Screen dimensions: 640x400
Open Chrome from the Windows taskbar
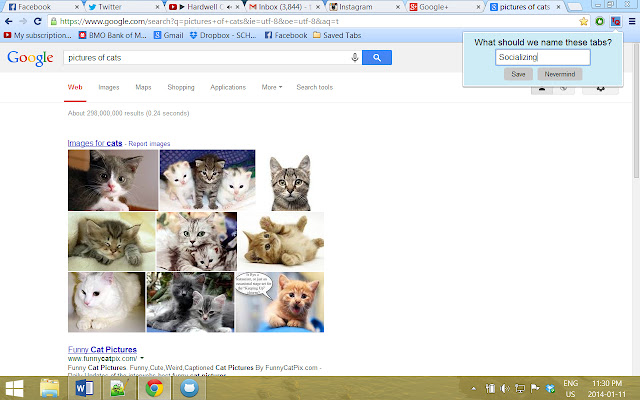pos(153,387)
